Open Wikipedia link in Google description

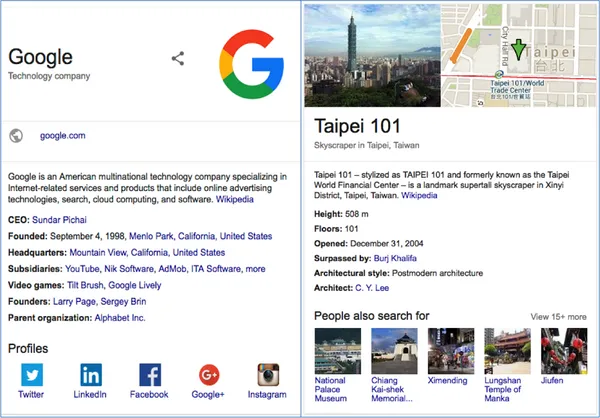235,199
